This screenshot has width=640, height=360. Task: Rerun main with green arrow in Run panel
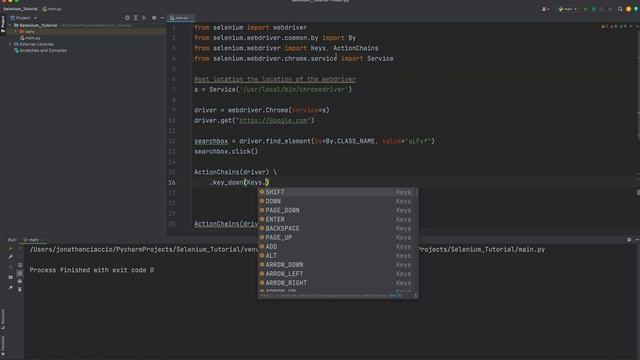click(x=11, y=248)
